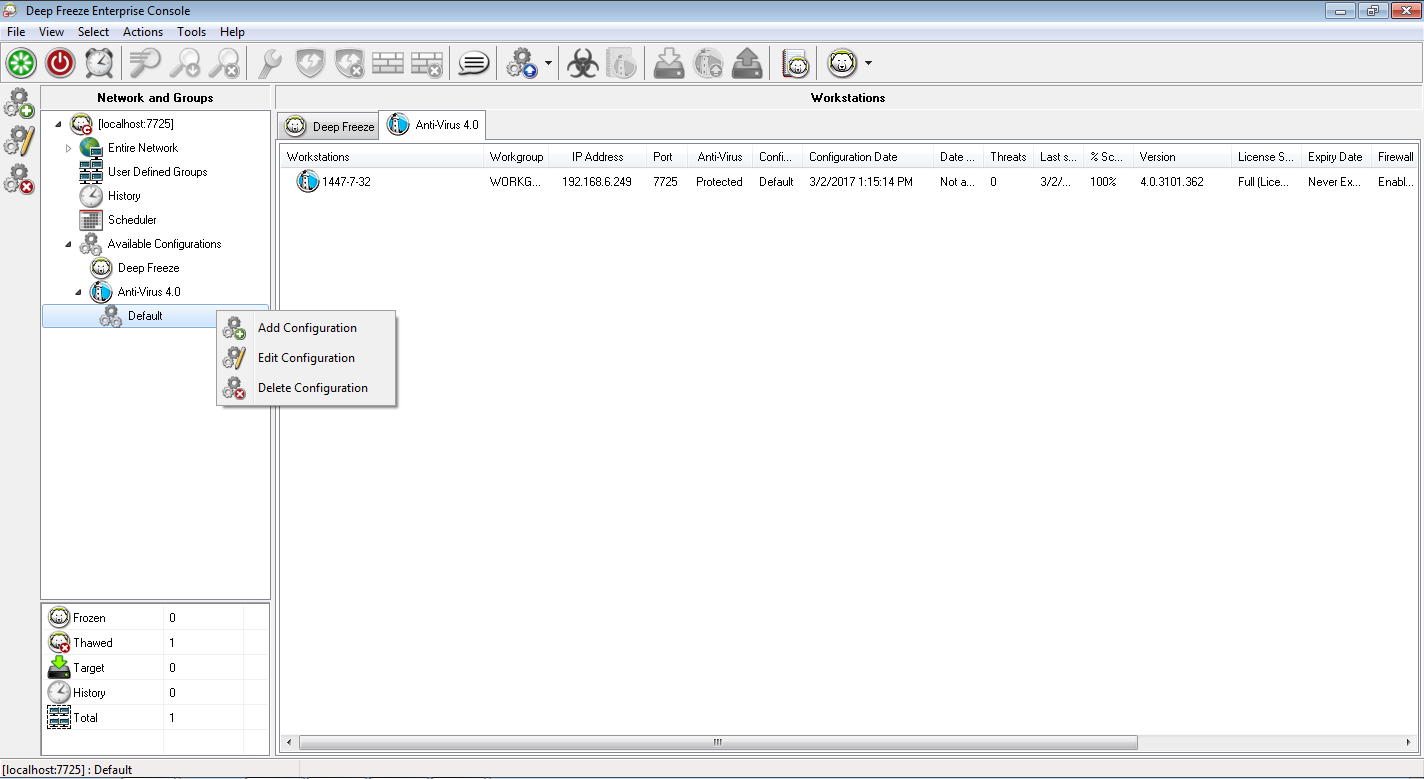The image size is (1424, 779).
Task: Click the wrench toolbar icon
Action: tap(270, 63)
